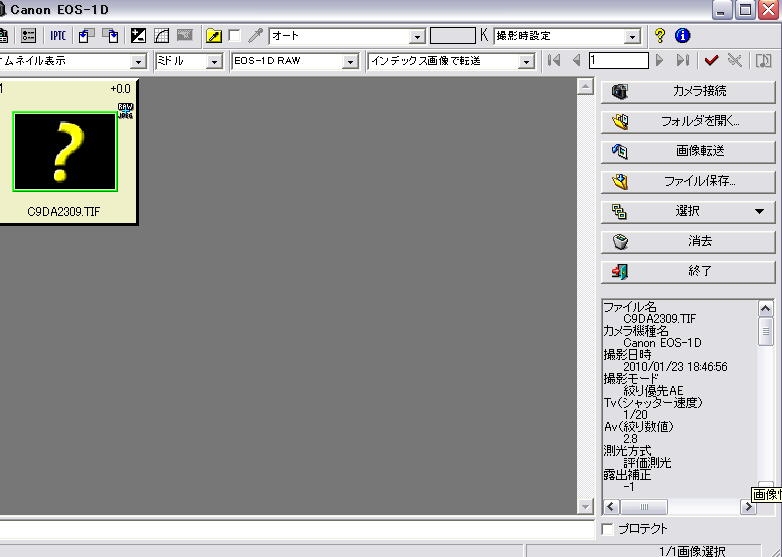Click info panel scroll-right arrow

(x=748, y=507)
